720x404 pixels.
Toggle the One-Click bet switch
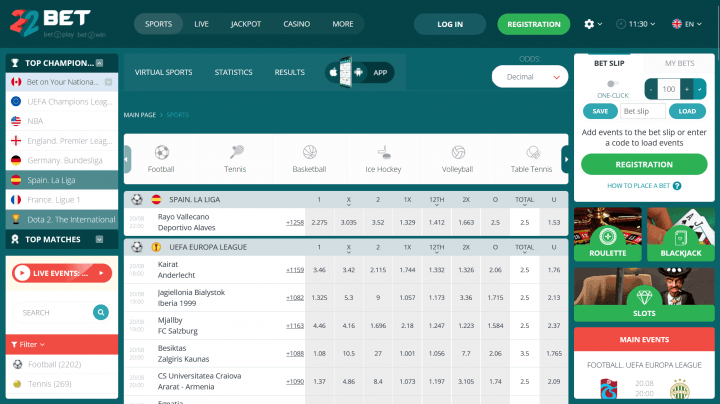click(613, 84)
